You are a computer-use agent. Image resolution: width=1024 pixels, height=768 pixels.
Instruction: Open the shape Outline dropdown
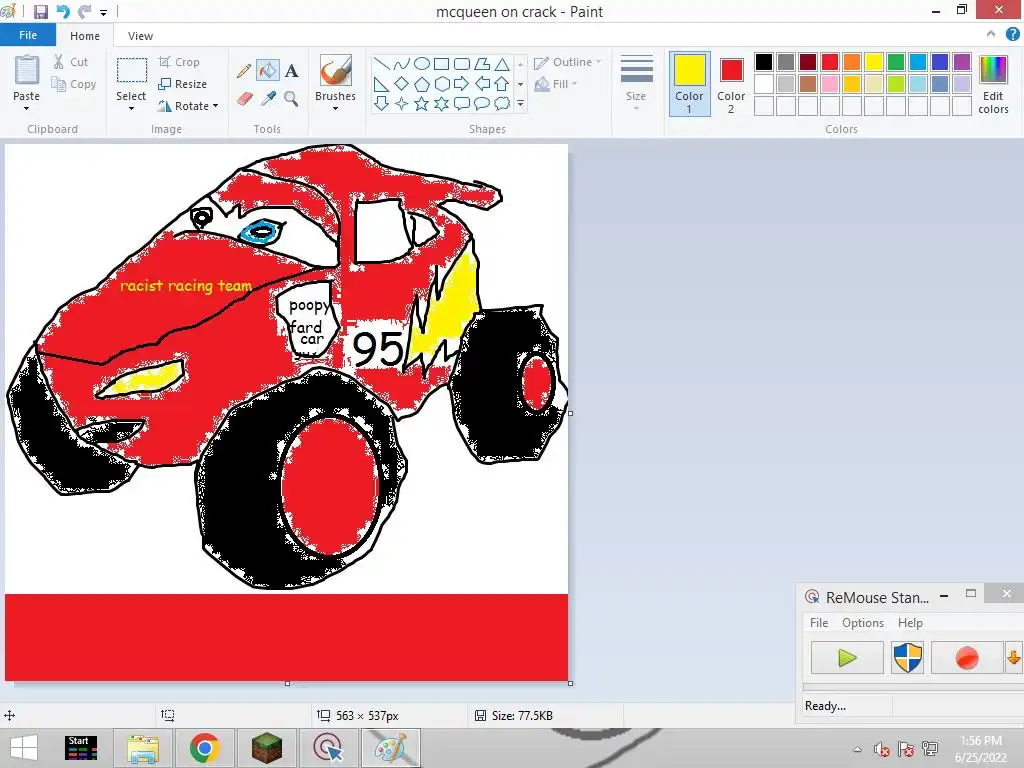tap(567, 62)
